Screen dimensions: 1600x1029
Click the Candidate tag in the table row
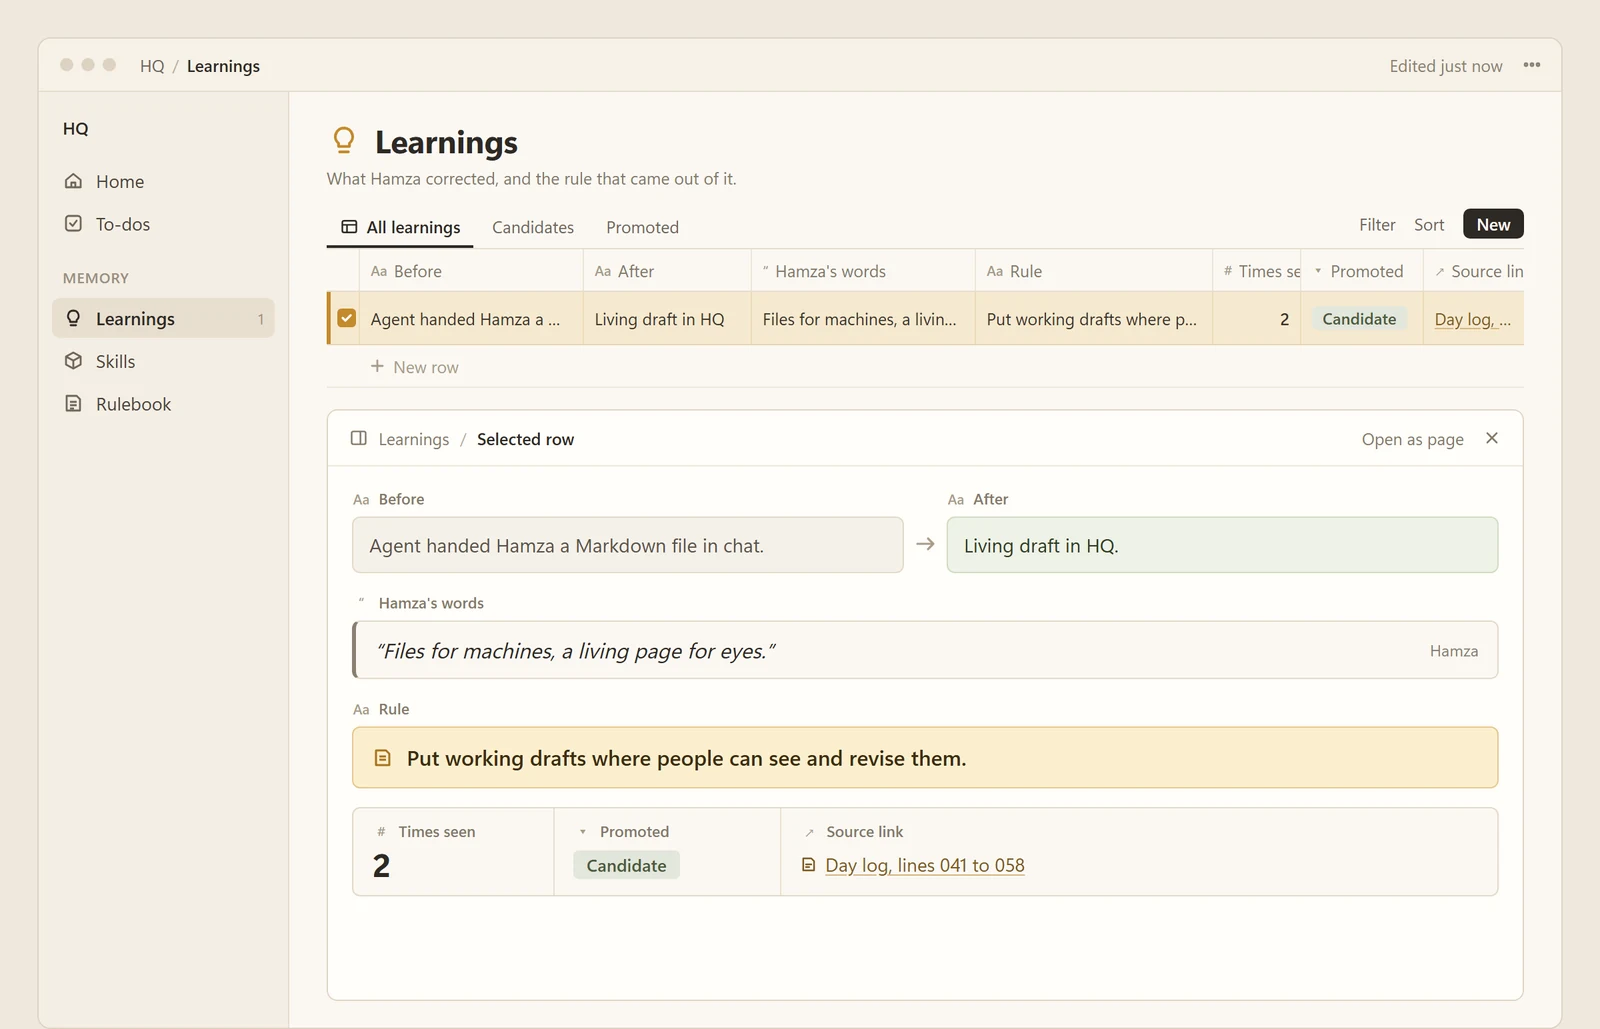(1359, 319)
